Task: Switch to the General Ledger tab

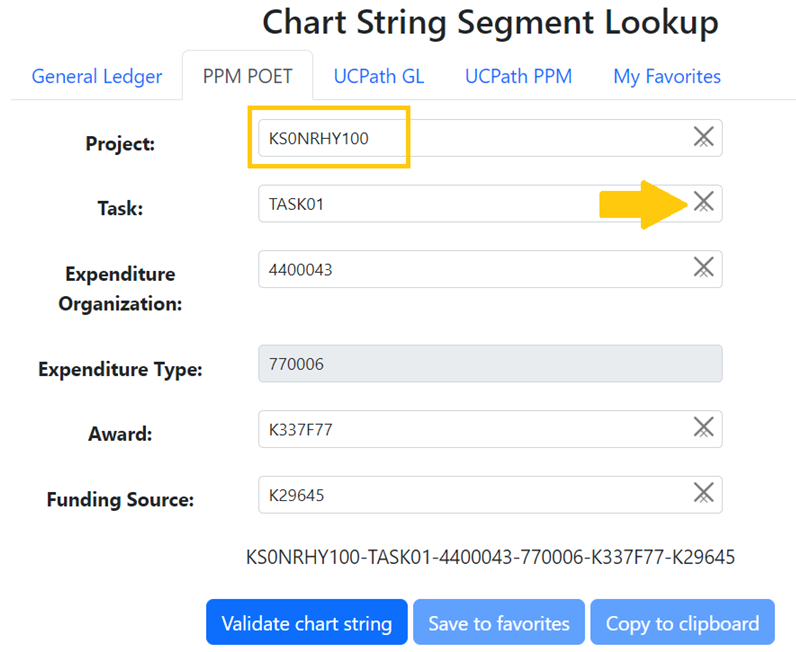Action: click(96, 76)
